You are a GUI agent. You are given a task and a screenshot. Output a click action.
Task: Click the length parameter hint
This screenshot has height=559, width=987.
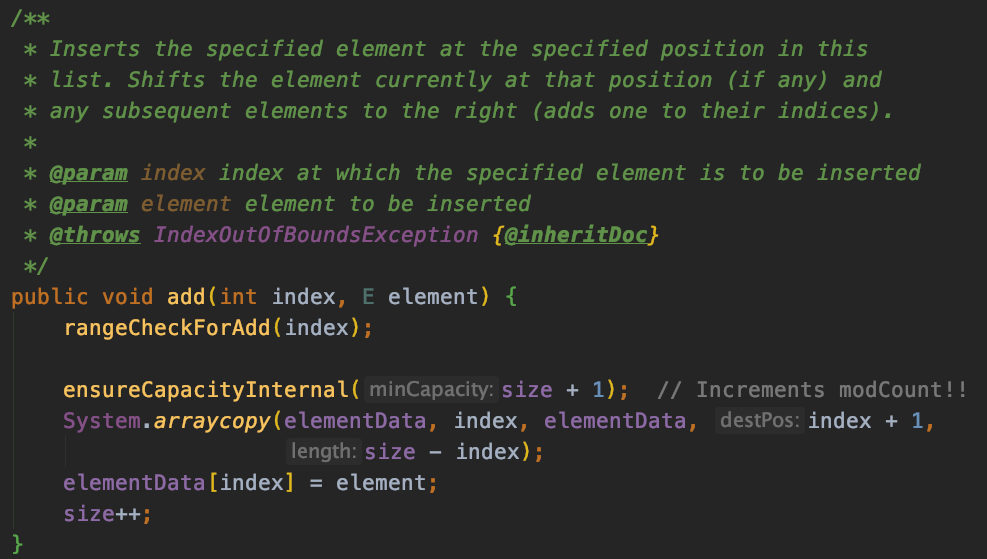click(x=324, y=451)
